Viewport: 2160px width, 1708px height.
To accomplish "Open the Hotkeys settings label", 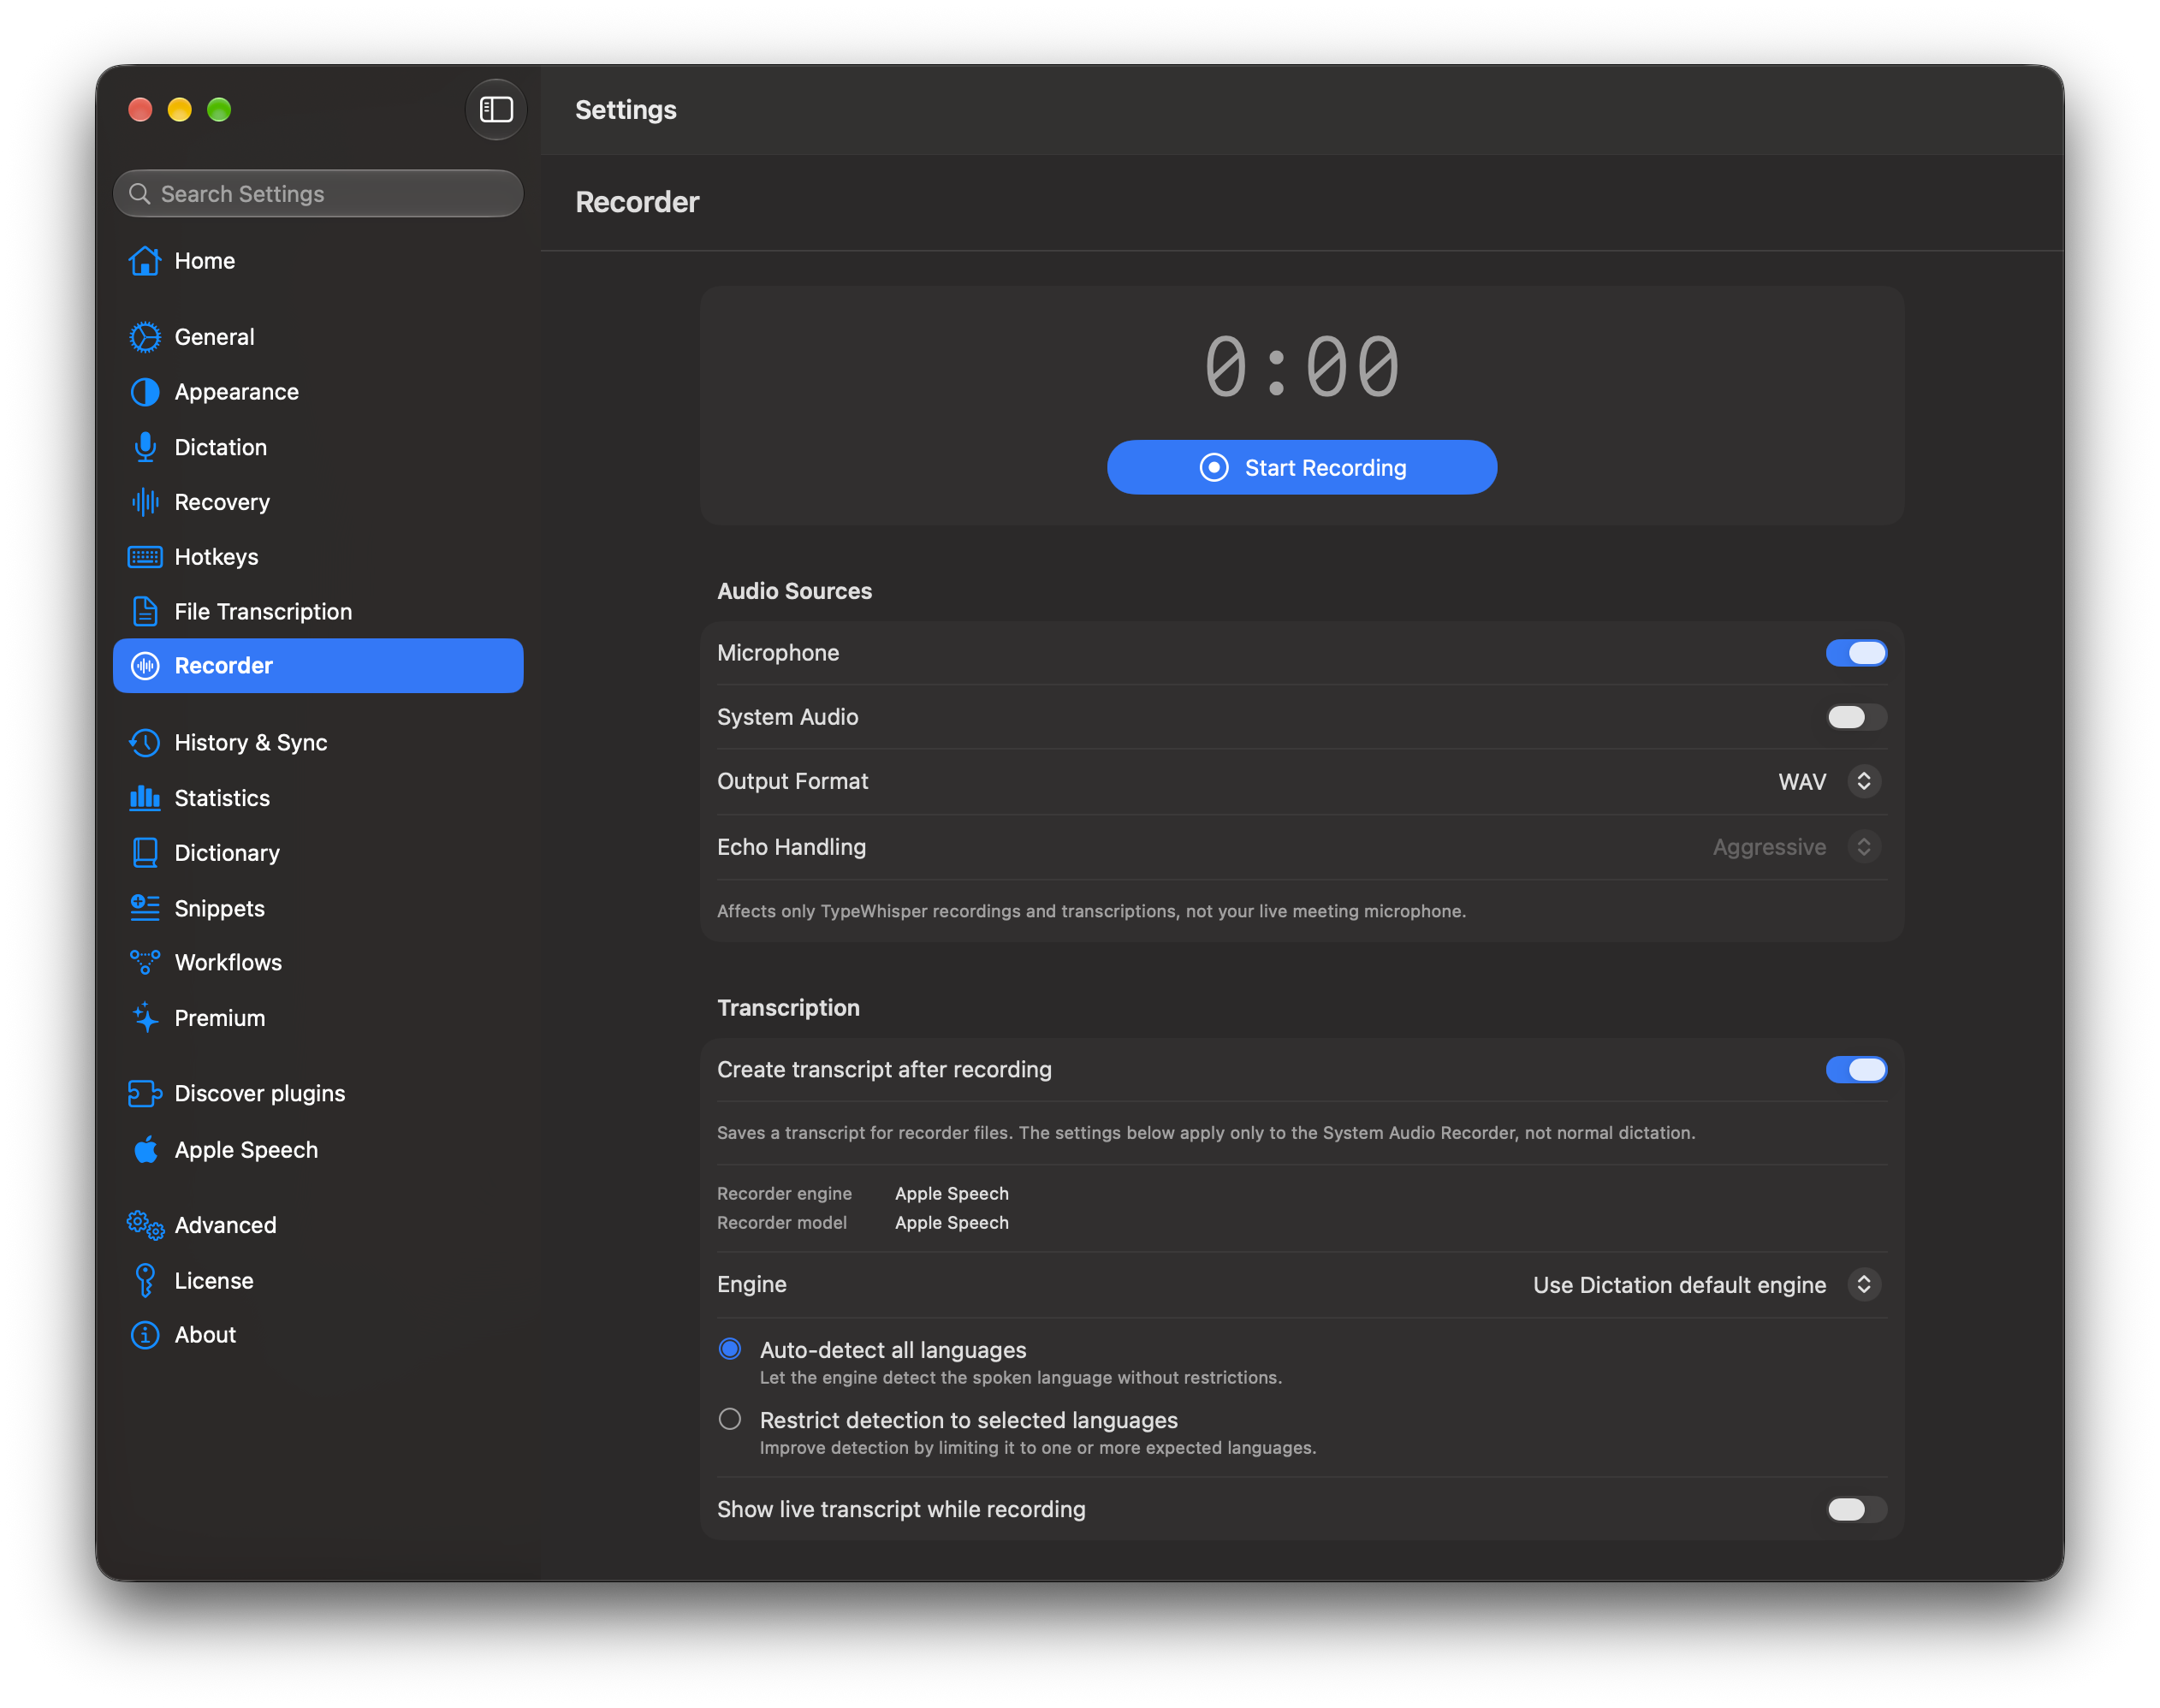I will (x=216, y=557).
